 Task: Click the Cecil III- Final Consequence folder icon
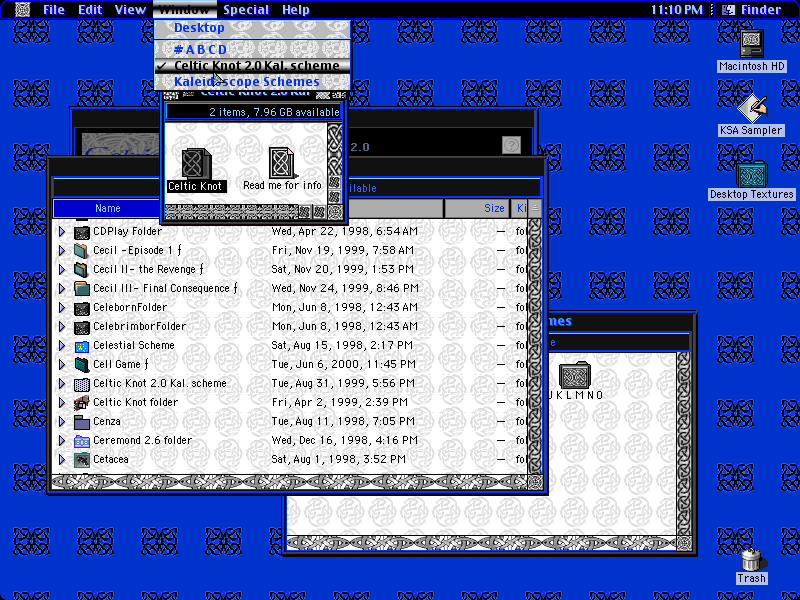click(82, 289)
